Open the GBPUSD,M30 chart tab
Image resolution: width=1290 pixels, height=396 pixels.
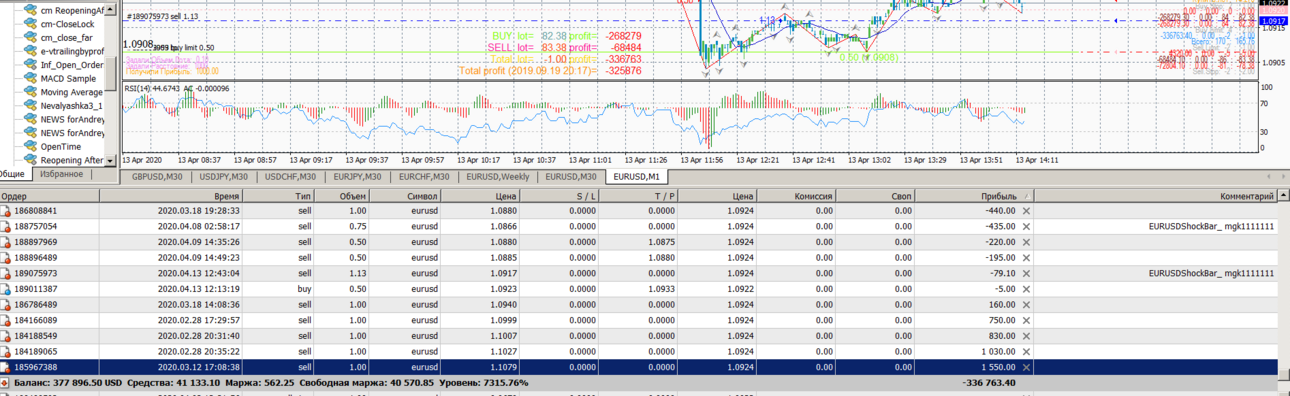point(158,177)
